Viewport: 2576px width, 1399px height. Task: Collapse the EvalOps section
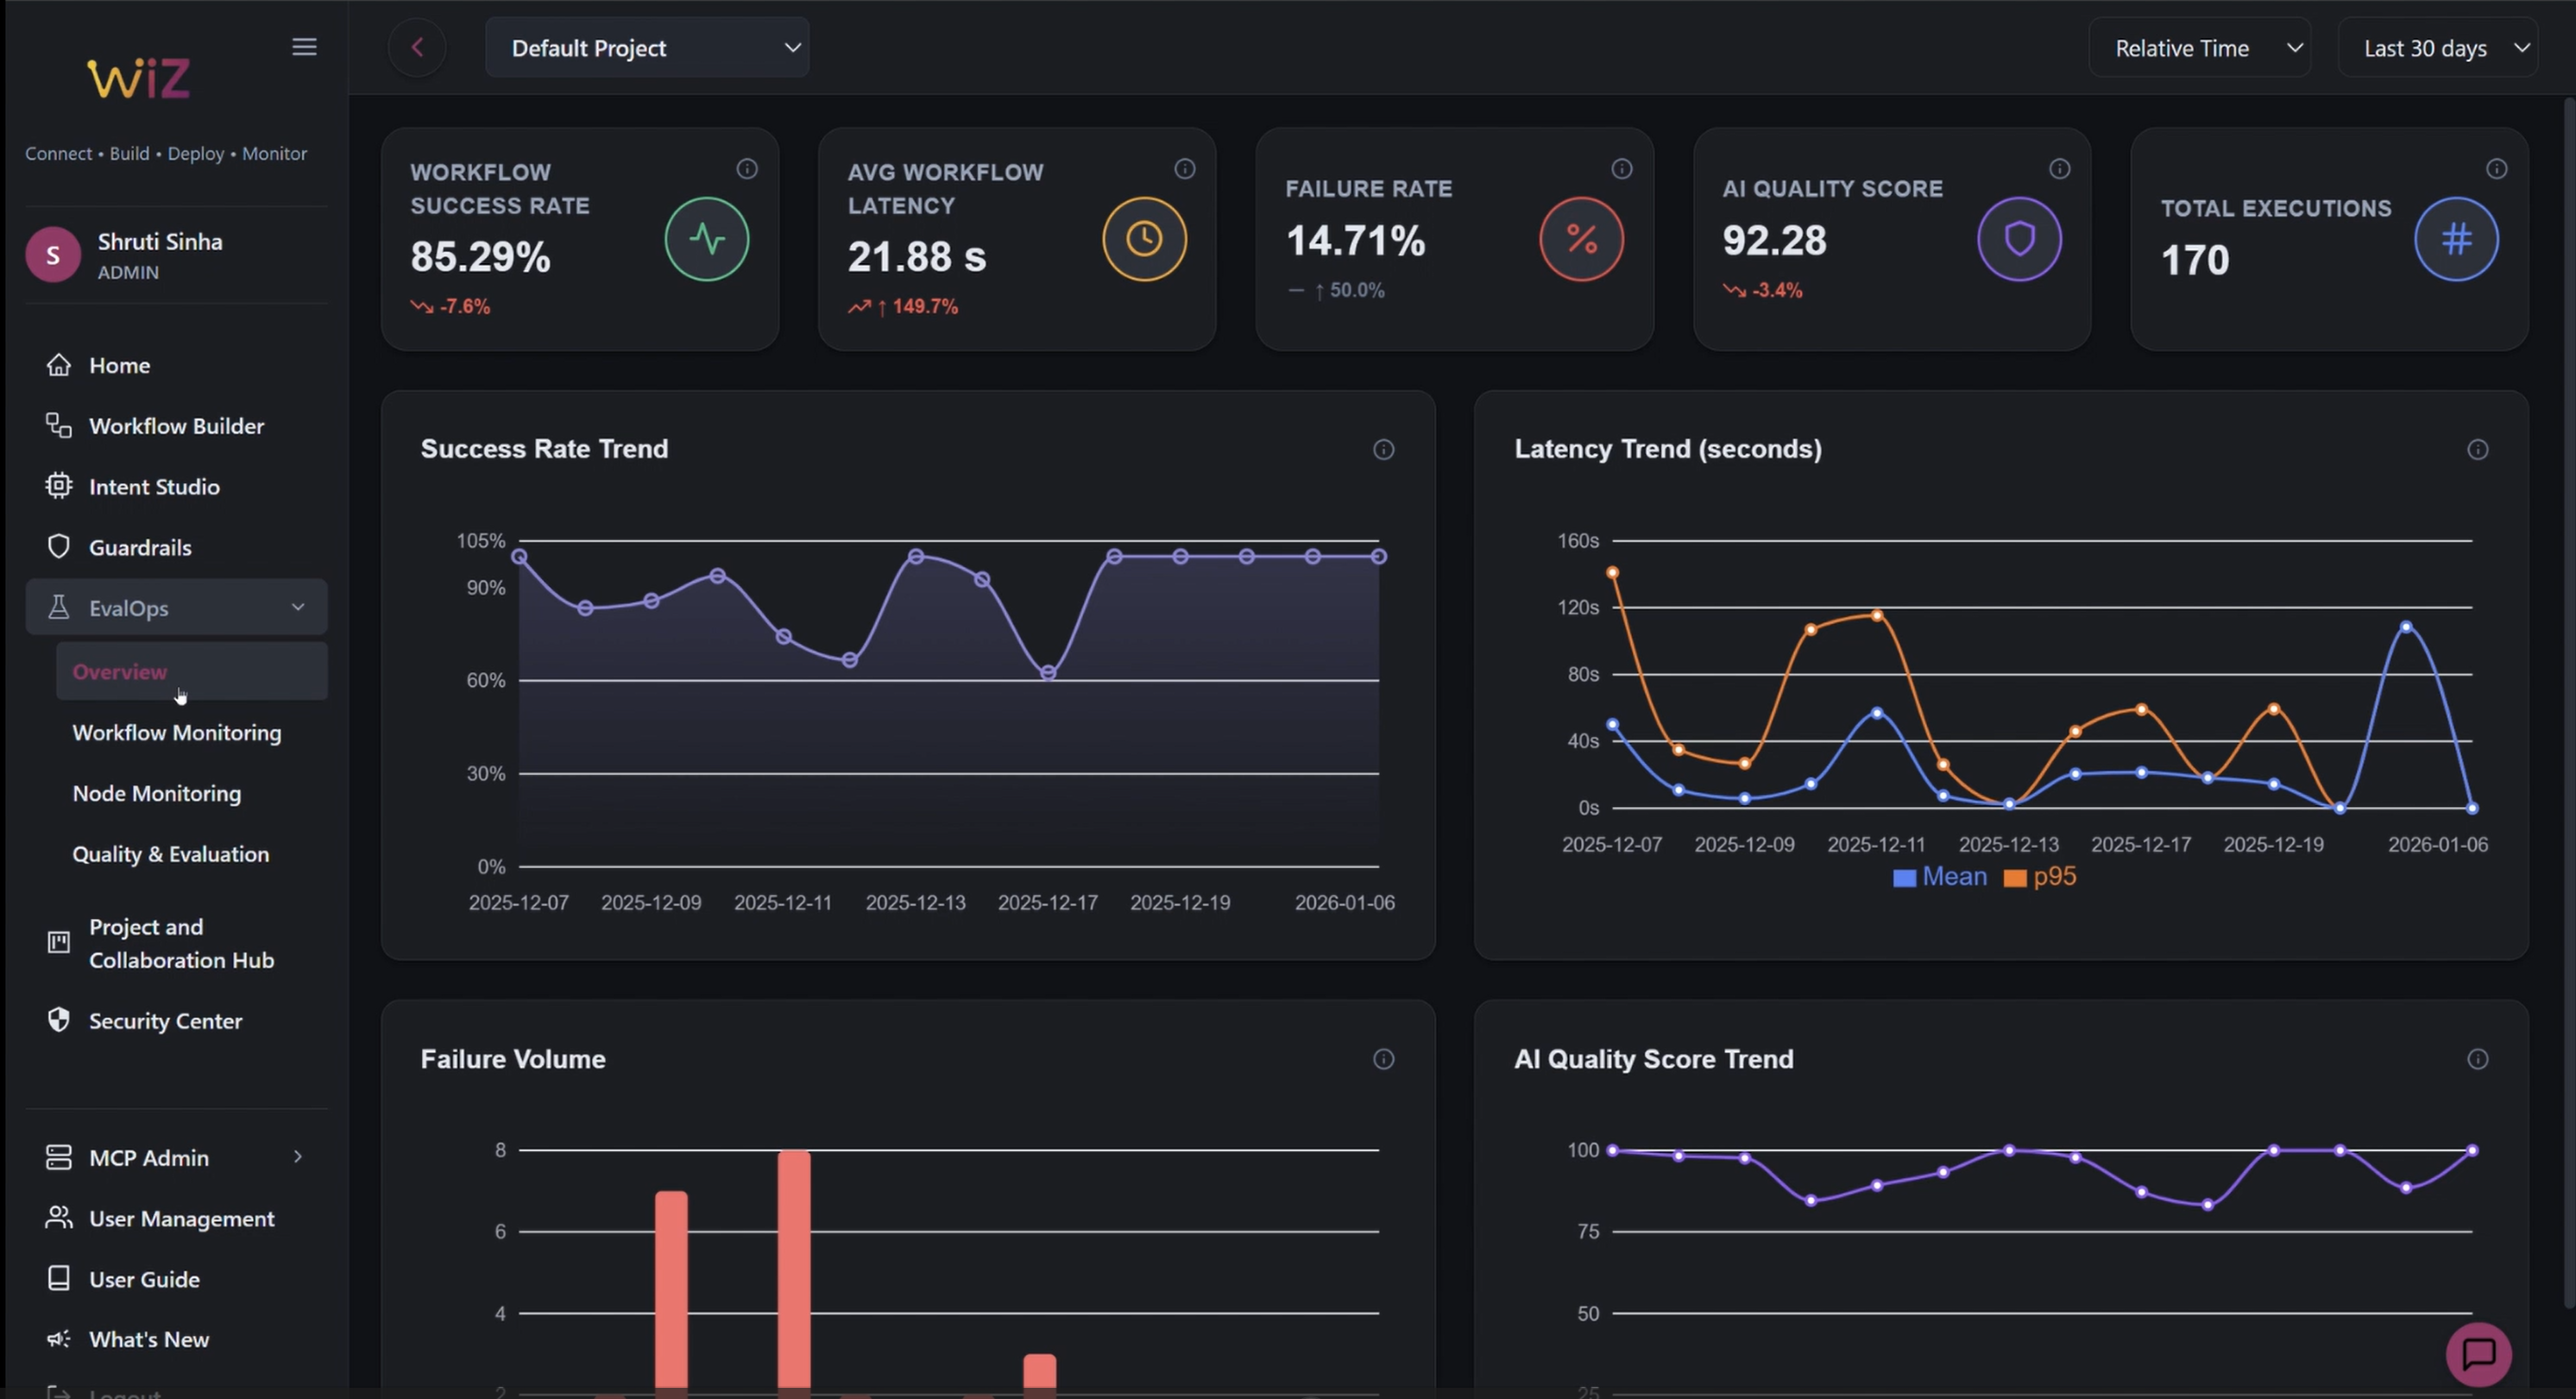tap(297, 607)
